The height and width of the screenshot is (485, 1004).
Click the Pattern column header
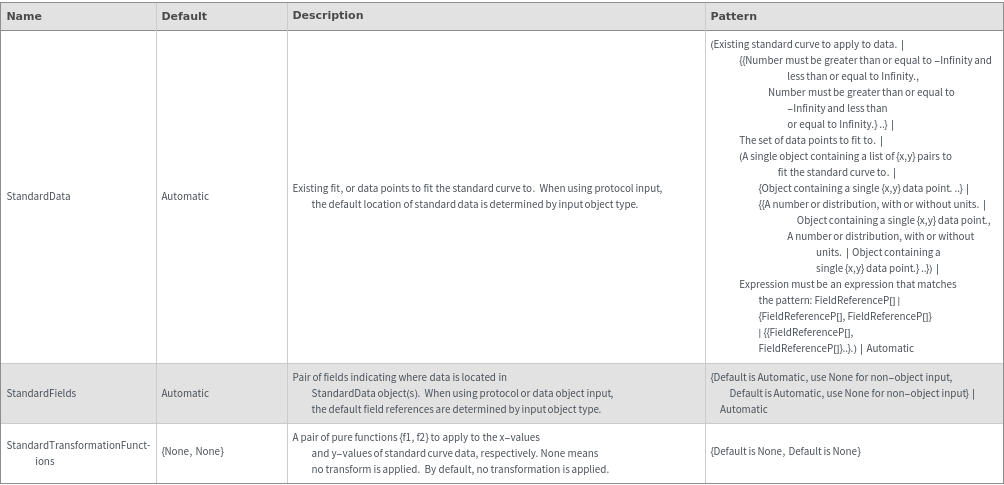click(733, 16)
